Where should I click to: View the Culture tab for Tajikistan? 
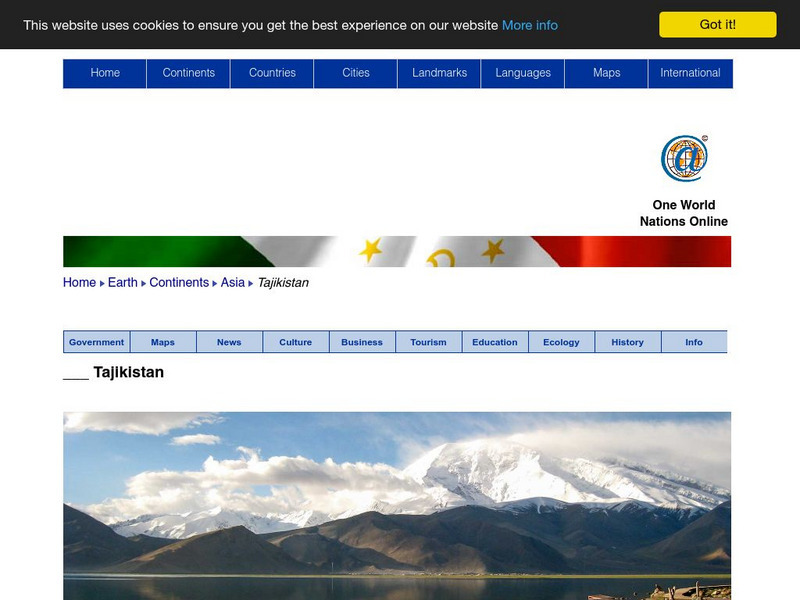296,341
